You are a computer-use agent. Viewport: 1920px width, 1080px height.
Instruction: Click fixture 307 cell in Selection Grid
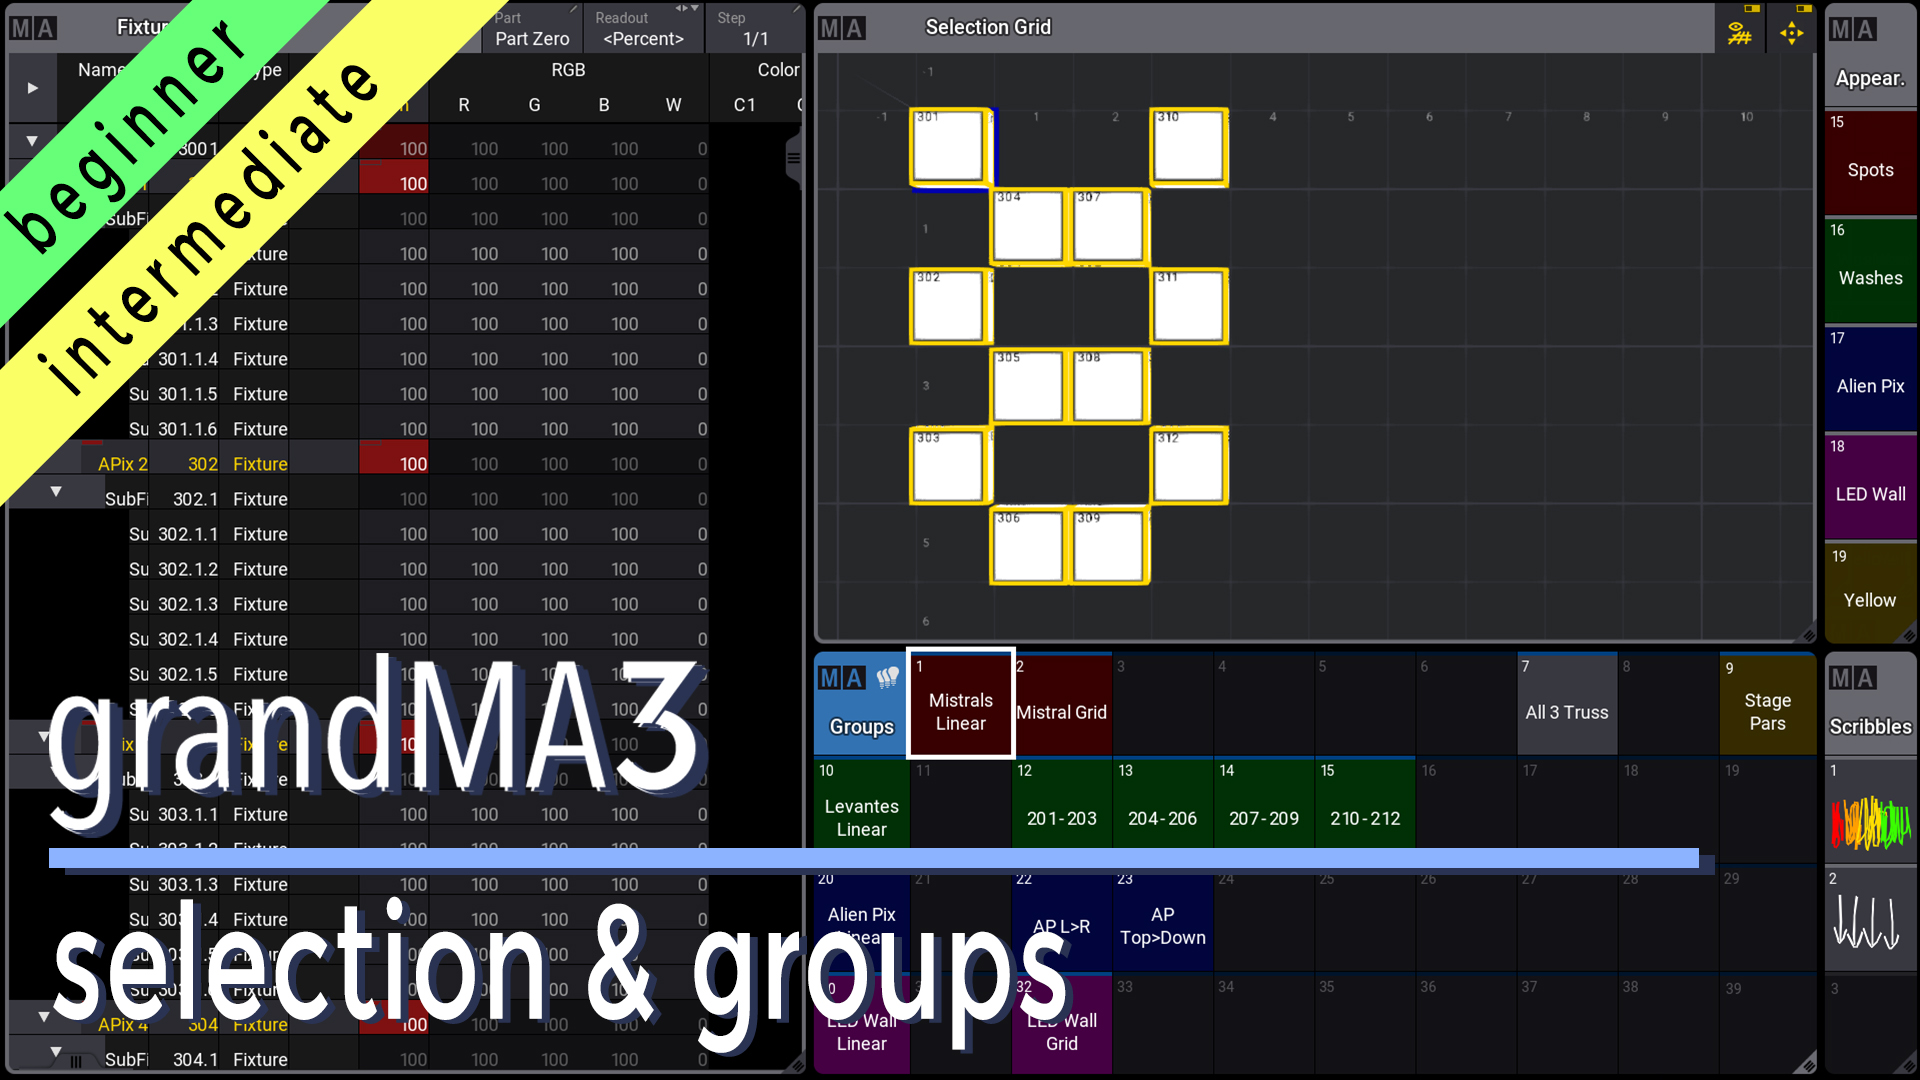click(x=1108, y=228)
